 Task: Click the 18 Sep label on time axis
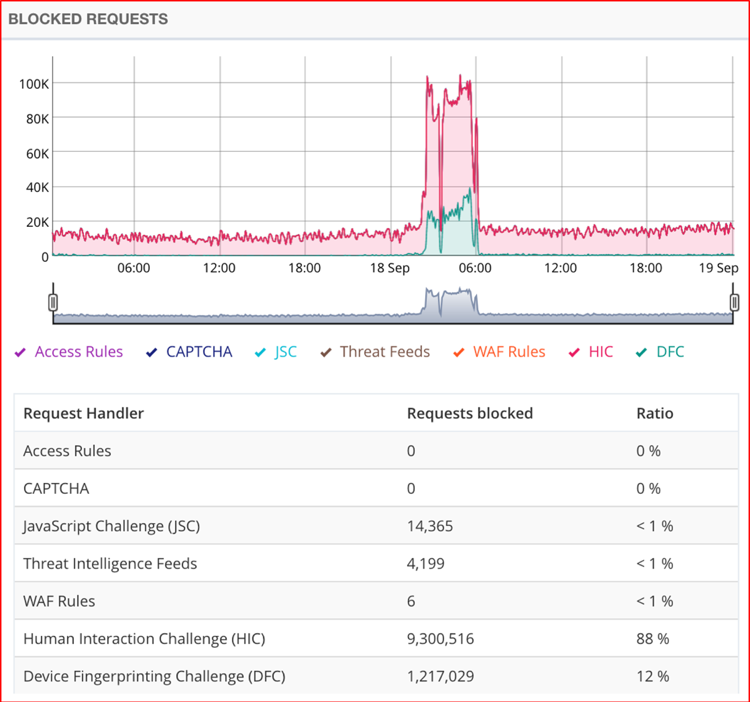coord(390,268)
